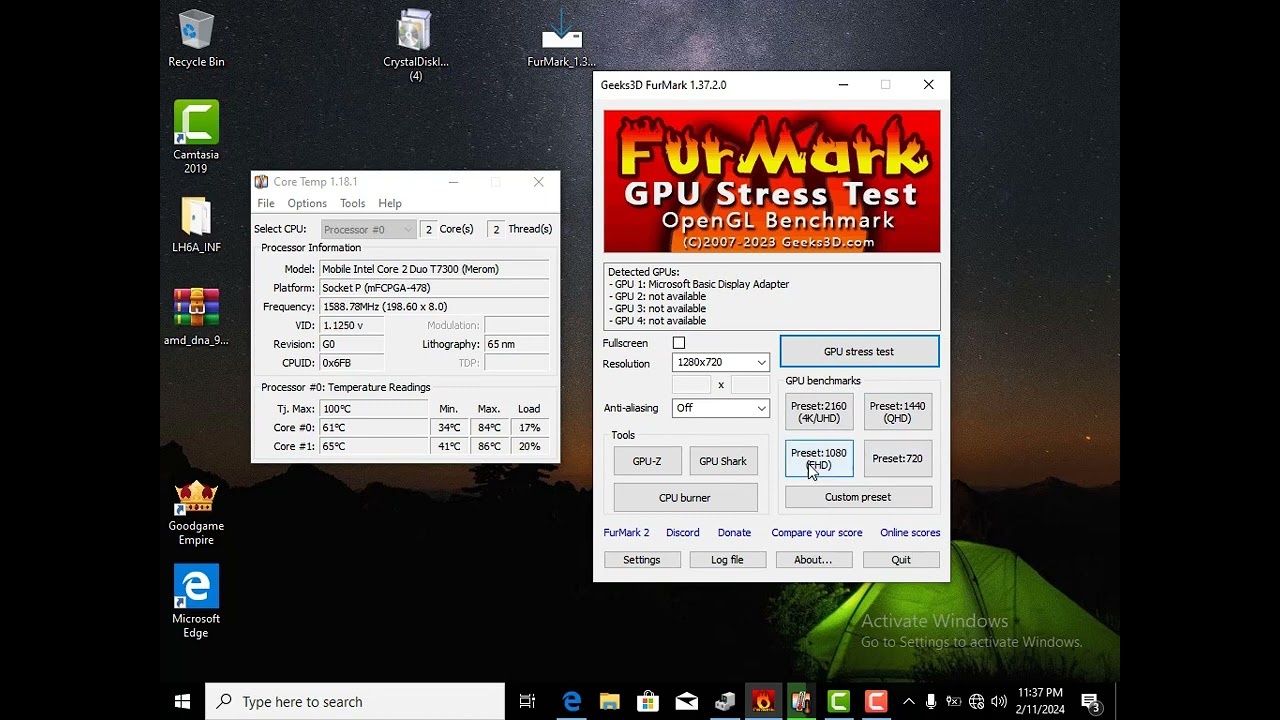Select the CrystalDisk desktop icon

pyautogui.click(x=415, y=46)
